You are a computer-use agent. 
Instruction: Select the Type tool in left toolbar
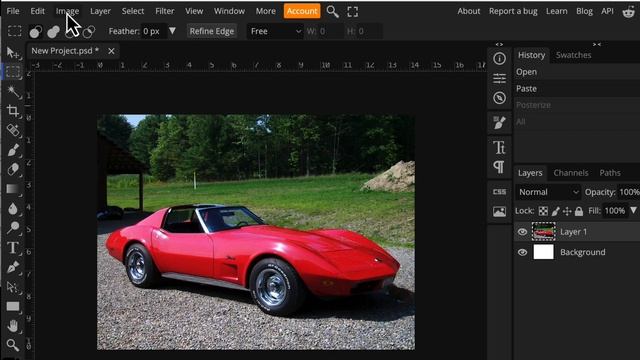click(13, 248)
